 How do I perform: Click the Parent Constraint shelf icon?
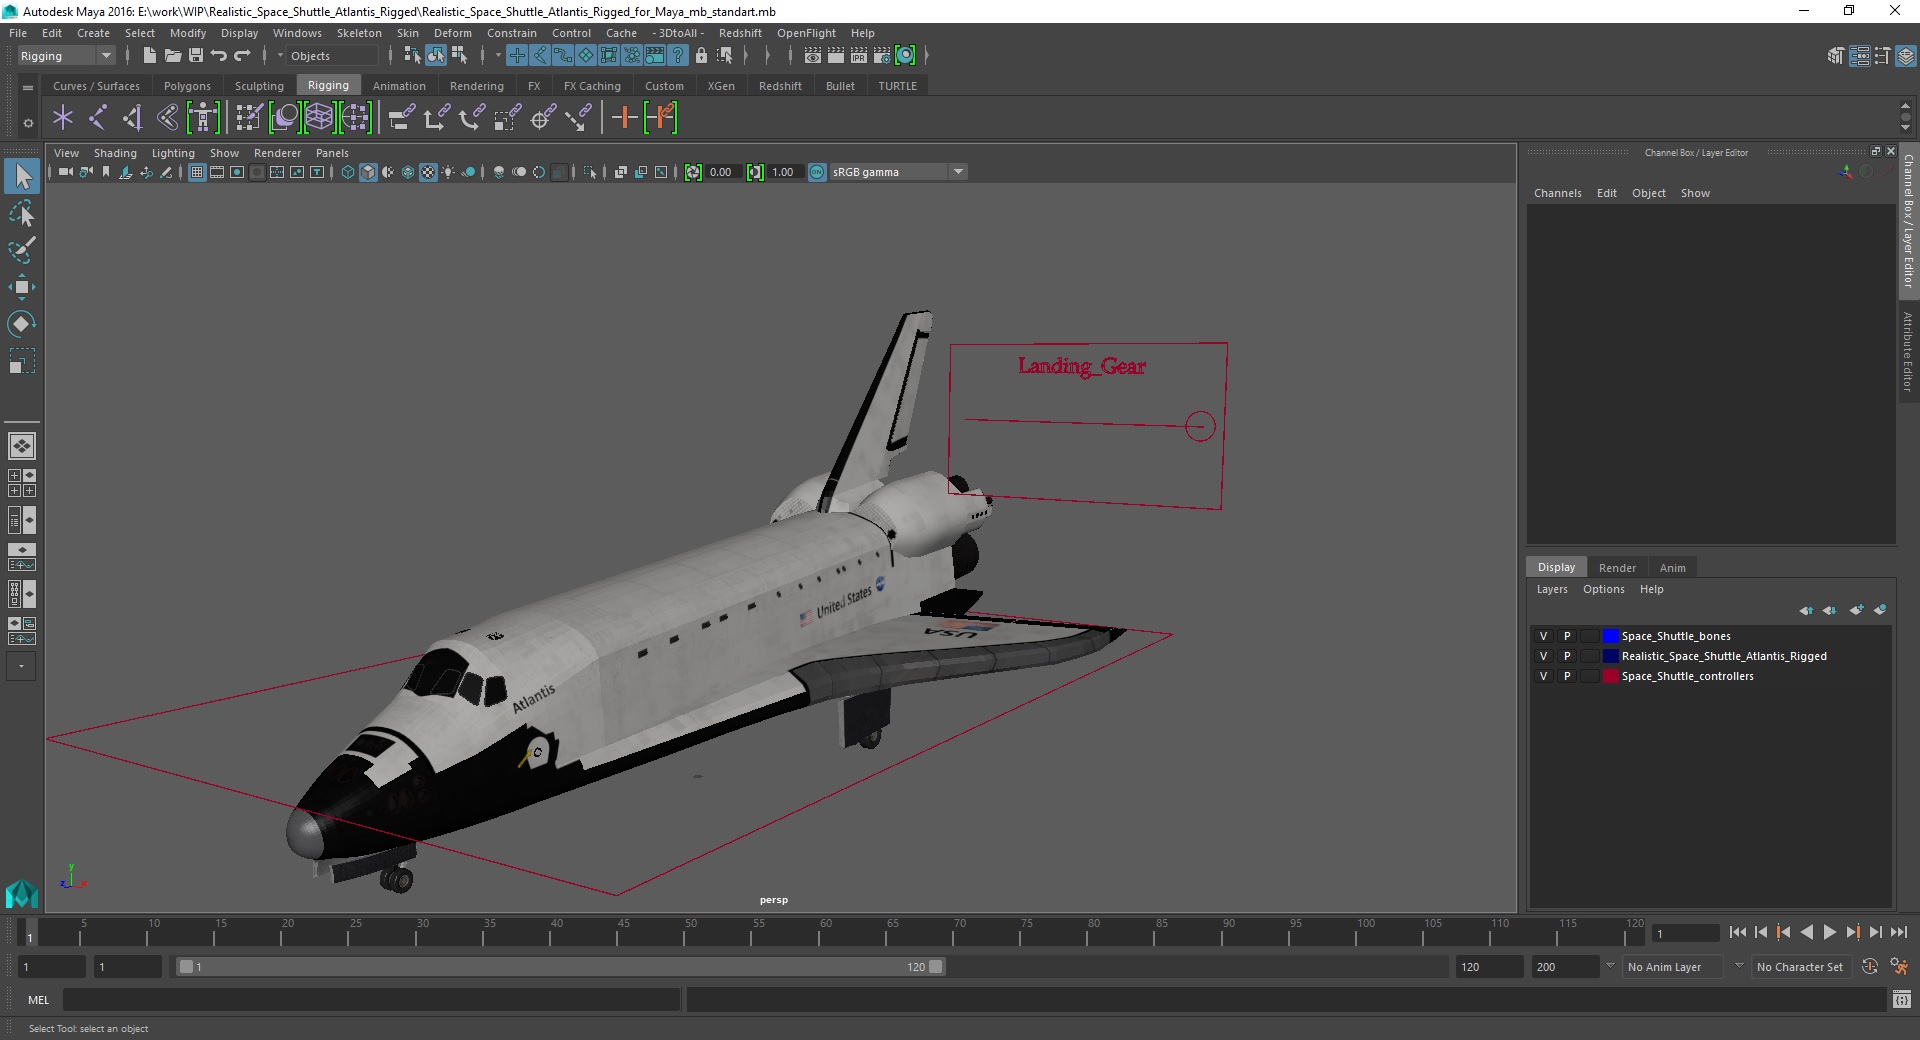pos(400,118)
